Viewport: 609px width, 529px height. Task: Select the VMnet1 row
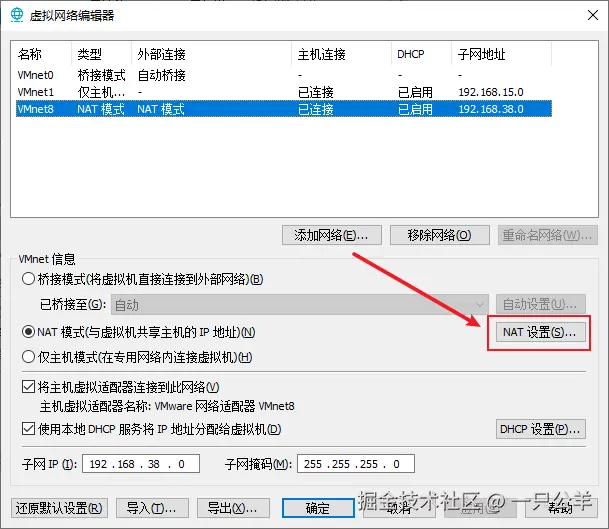tap(284, 92)
